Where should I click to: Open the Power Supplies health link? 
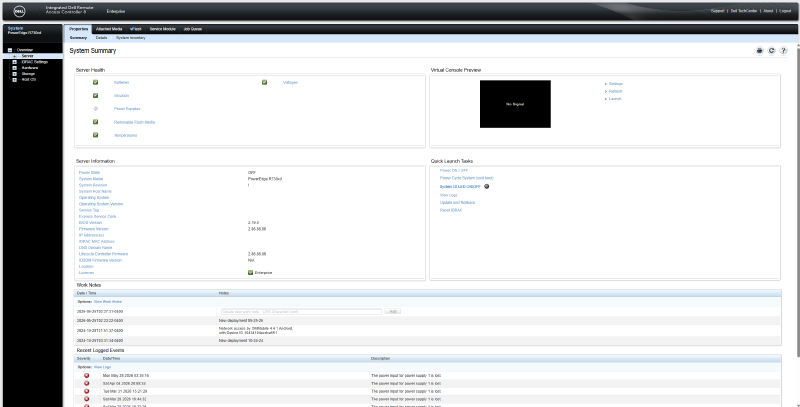pyautogui.click(x=127, y=109)
